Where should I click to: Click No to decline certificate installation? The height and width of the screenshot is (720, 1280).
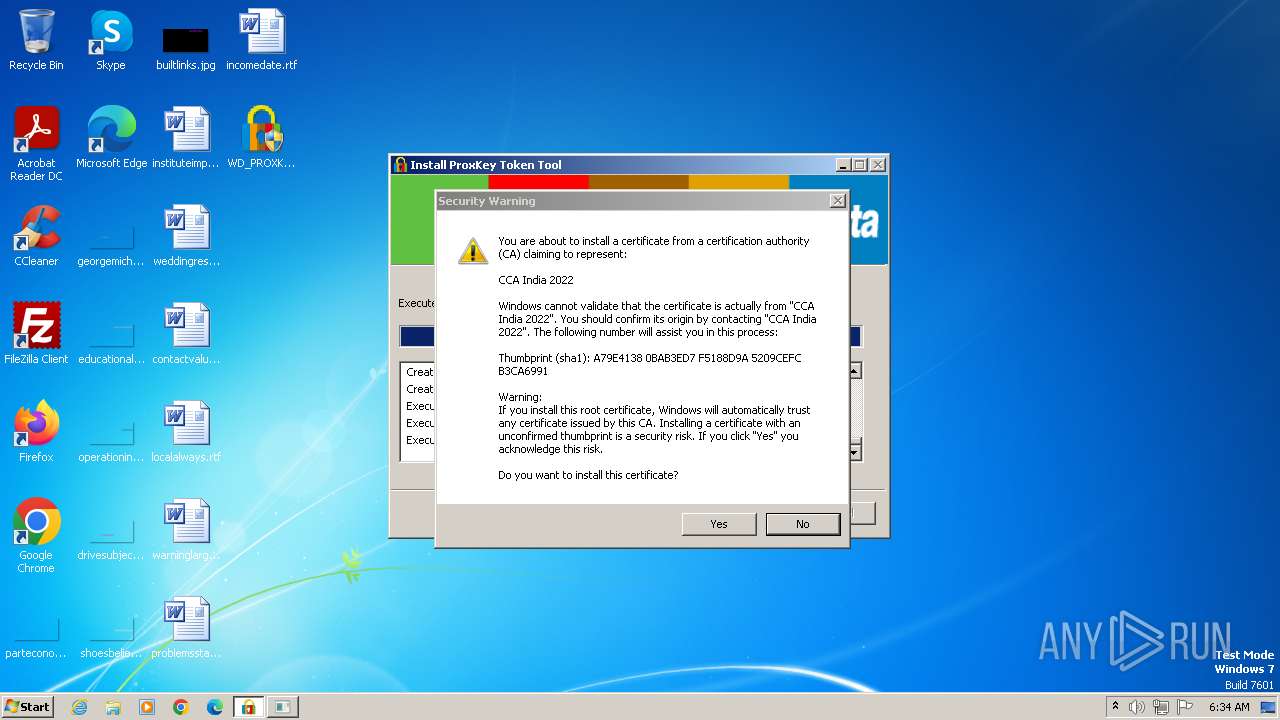[803, 524]
